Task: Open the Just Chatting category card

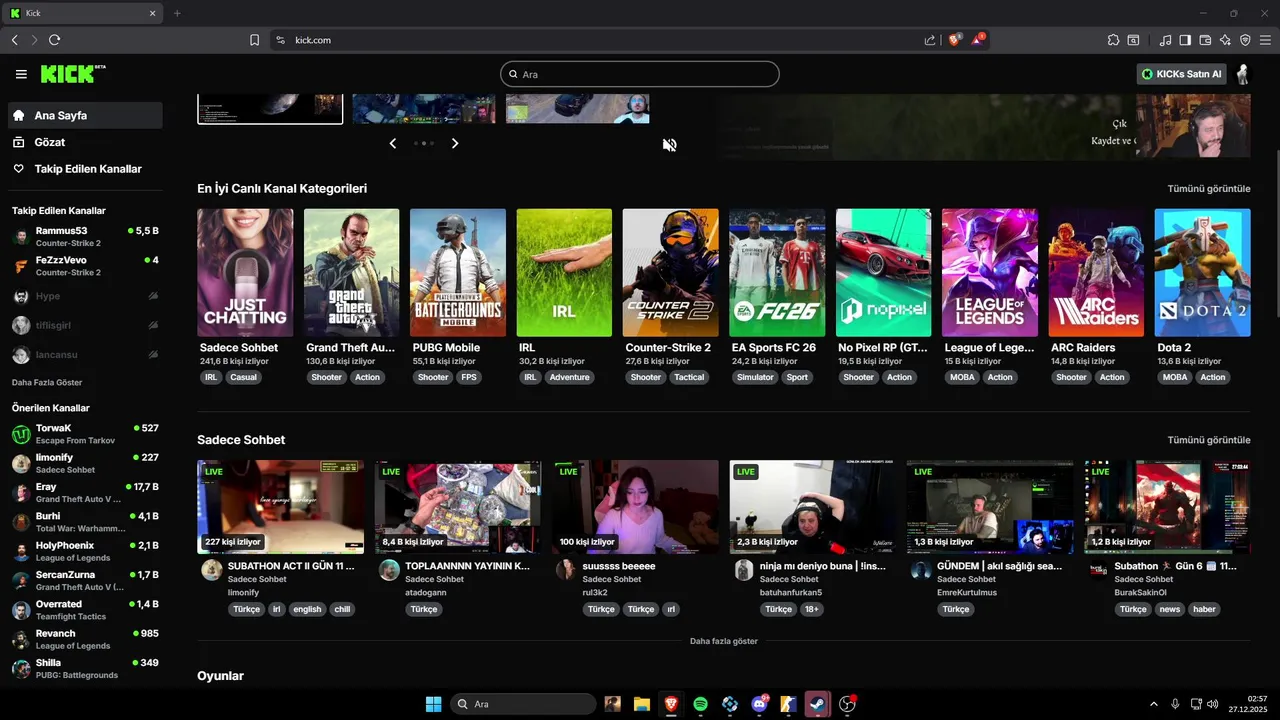Action: [245, 272]
